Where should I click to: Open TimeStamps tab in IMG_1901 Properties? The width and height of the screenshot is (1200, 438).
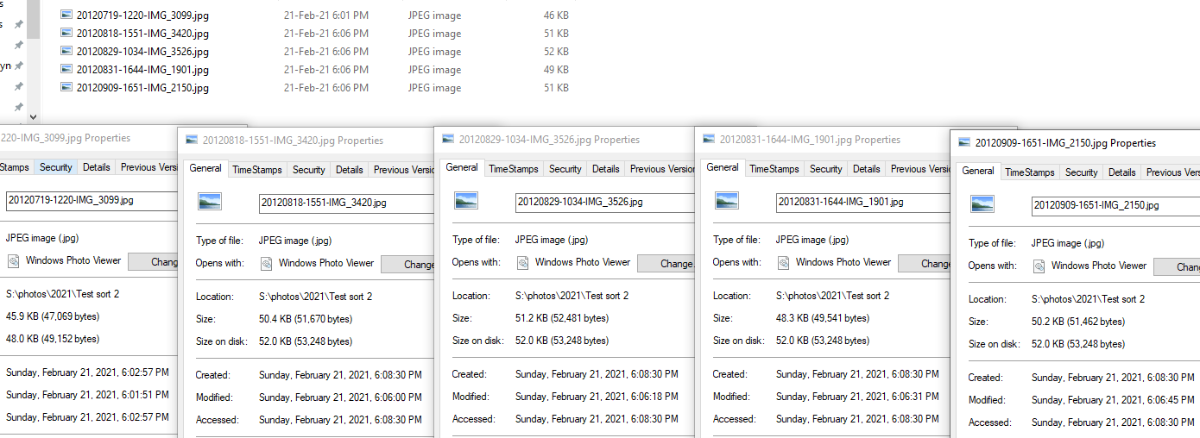[775, 169]
